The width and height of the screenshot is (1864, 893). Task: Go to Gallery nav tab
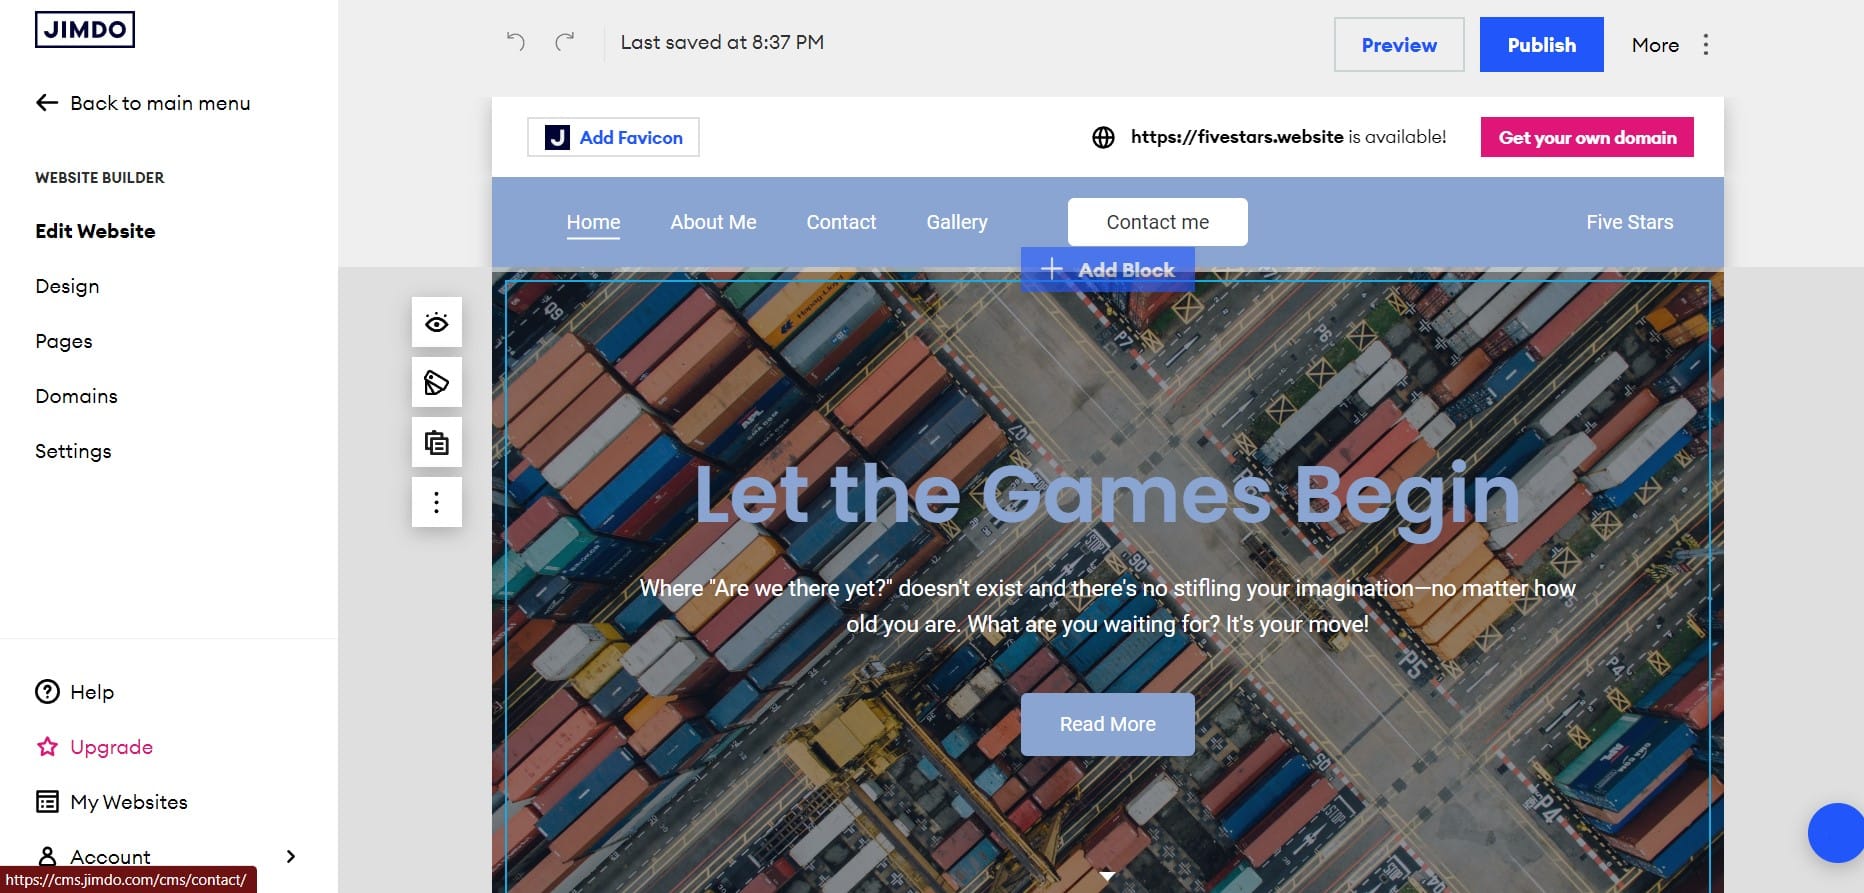click(x=957, y=222)
